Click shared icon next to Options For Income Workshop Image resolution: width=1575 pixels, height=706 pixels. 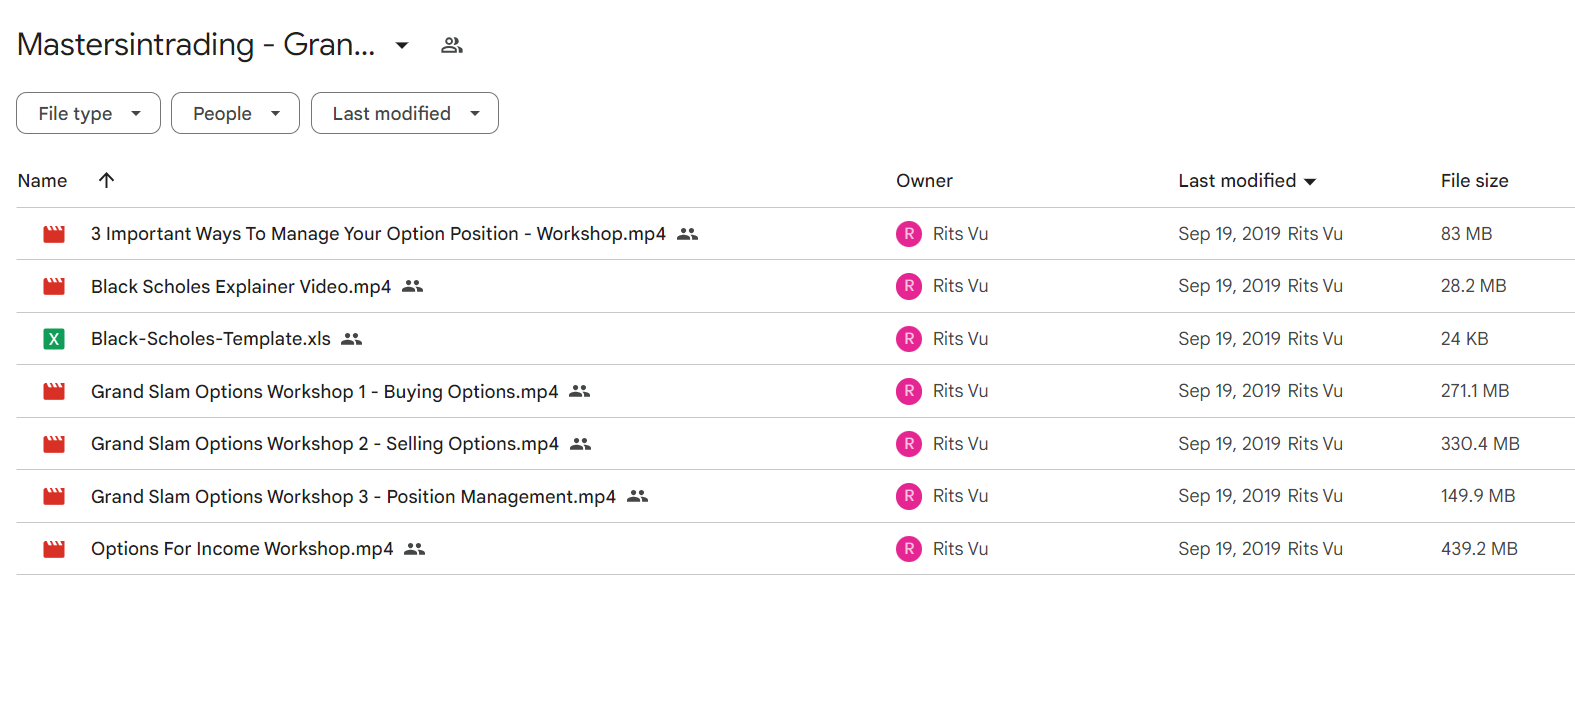[x=415, y=549]
